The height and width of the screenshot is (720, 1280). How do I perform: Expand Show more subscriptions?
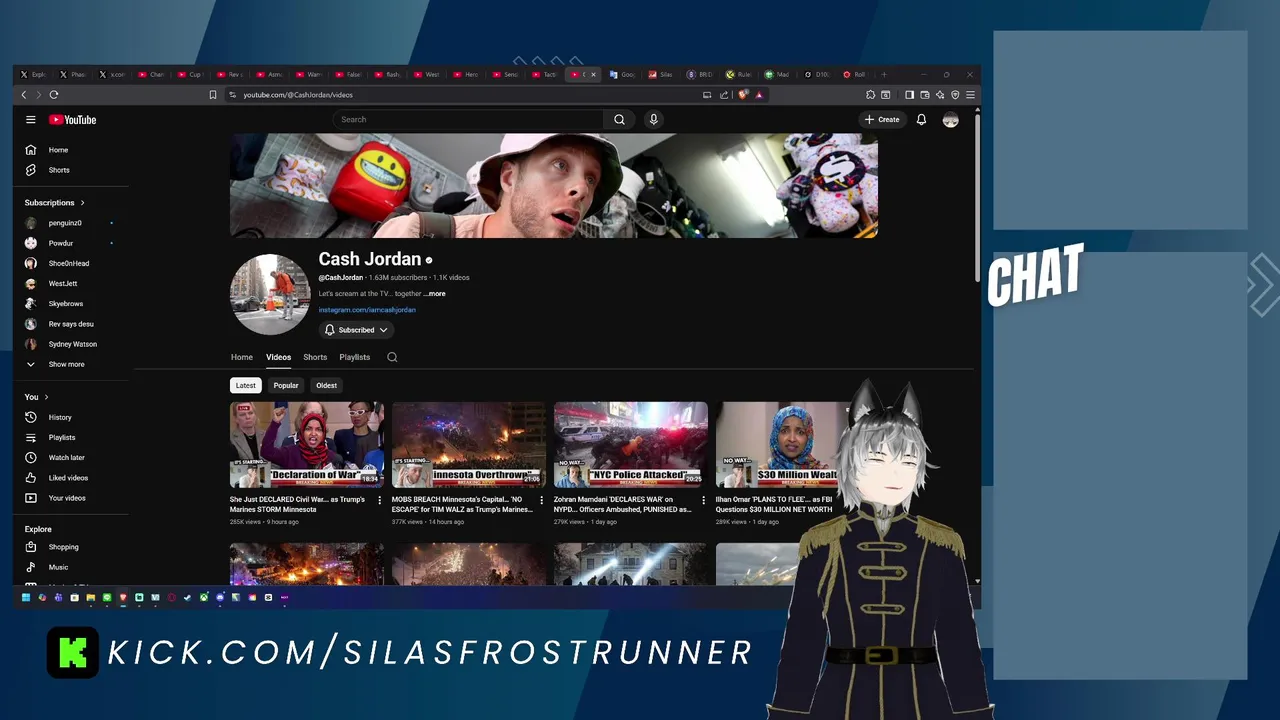pos(67,364)
